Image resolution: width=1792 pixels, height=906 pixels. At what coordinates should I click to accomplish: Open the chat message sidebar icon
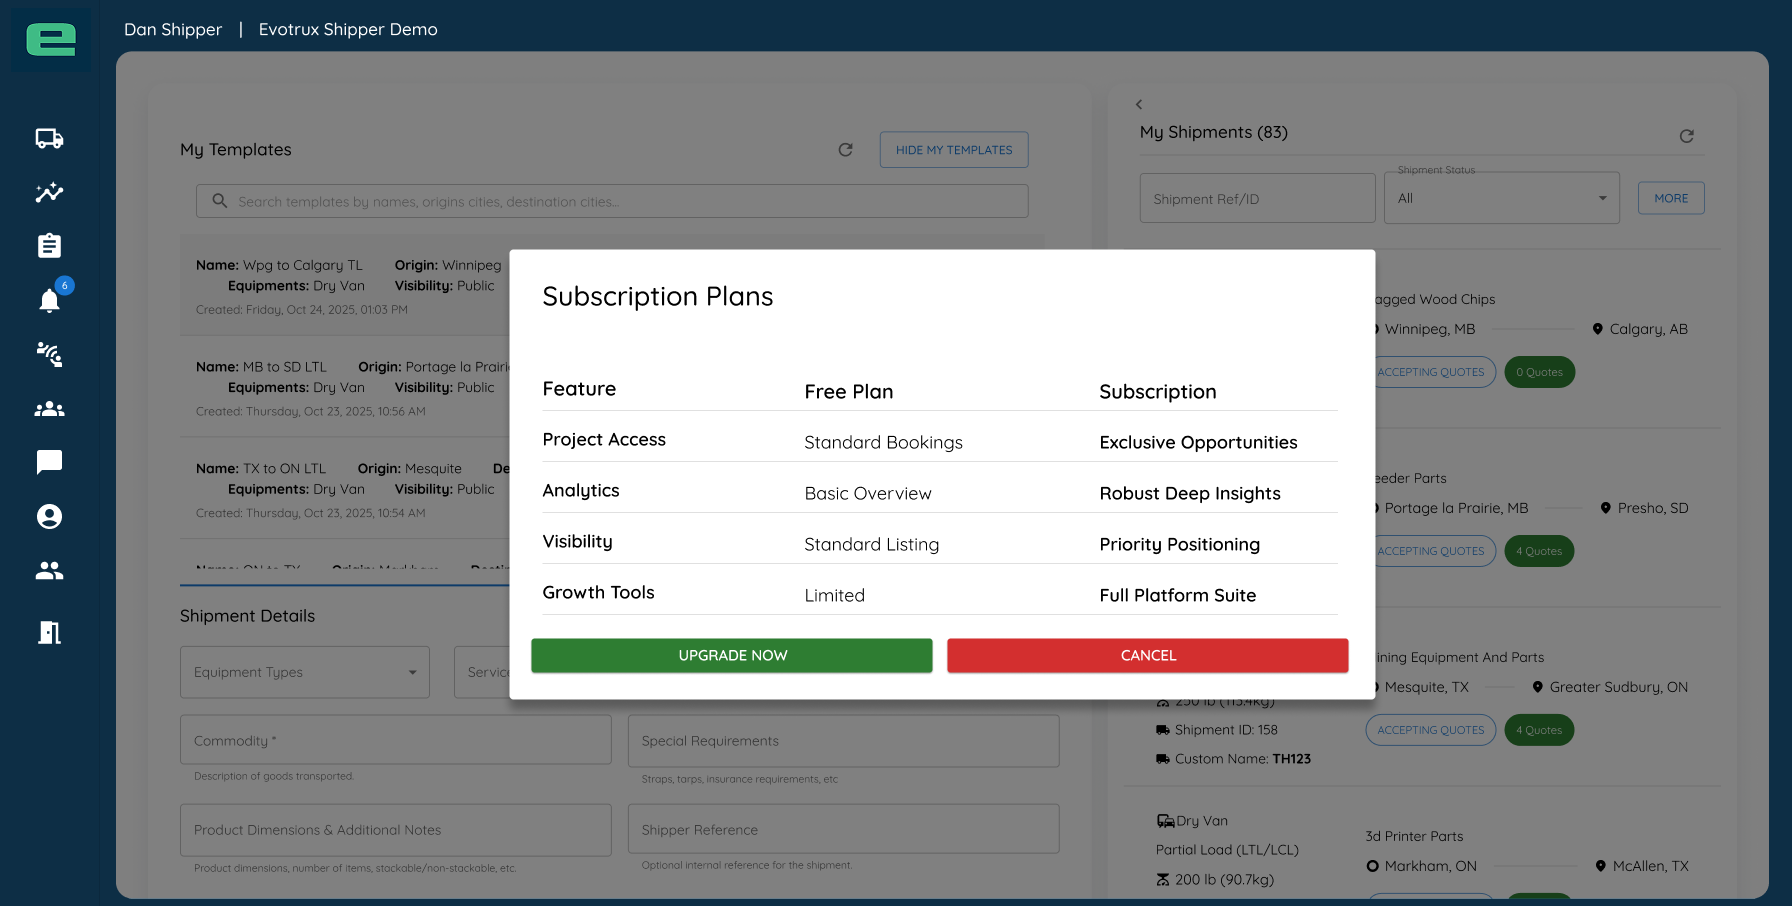point(49,462)
